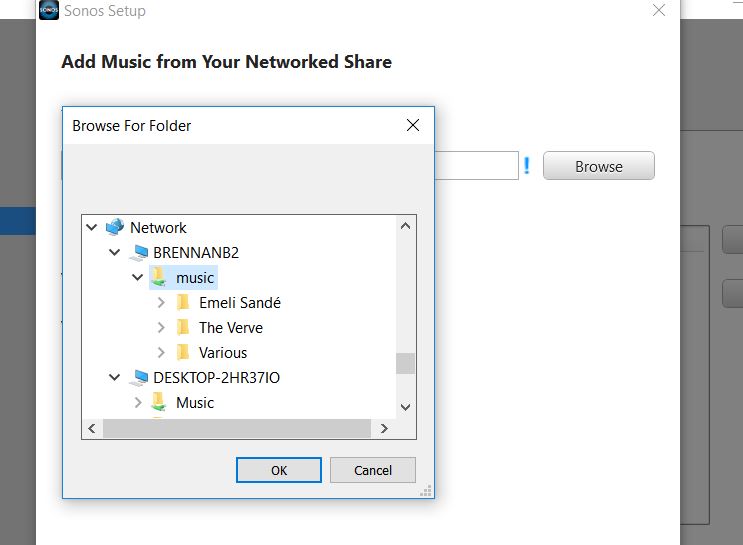Click the horizontal scrollbar left arrow
743x545 pixels.
92,428
